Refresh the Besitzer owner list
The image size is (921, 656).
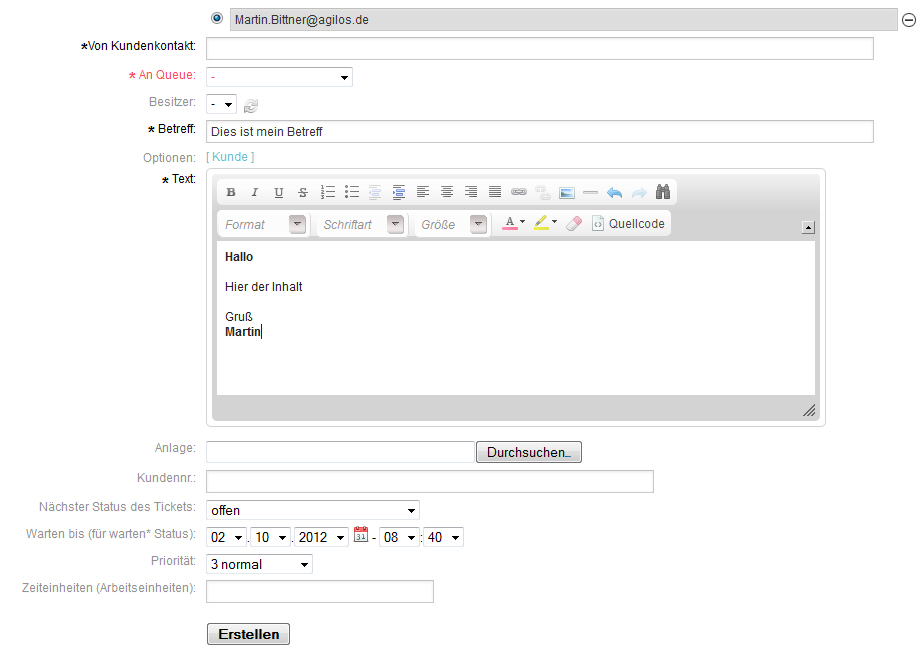coord(251,106)
